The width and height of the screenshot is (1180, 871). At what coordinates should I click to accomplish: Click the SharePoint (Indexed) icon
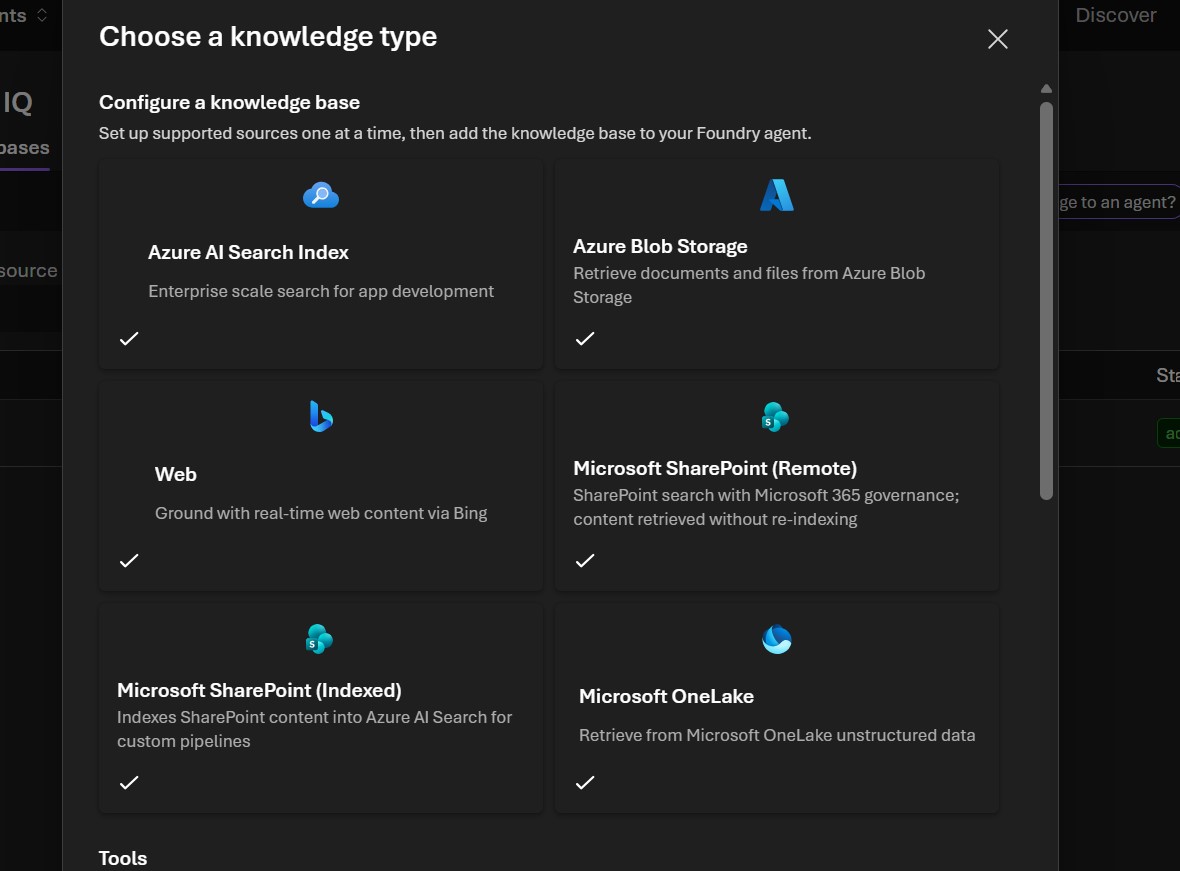(319, 638)
